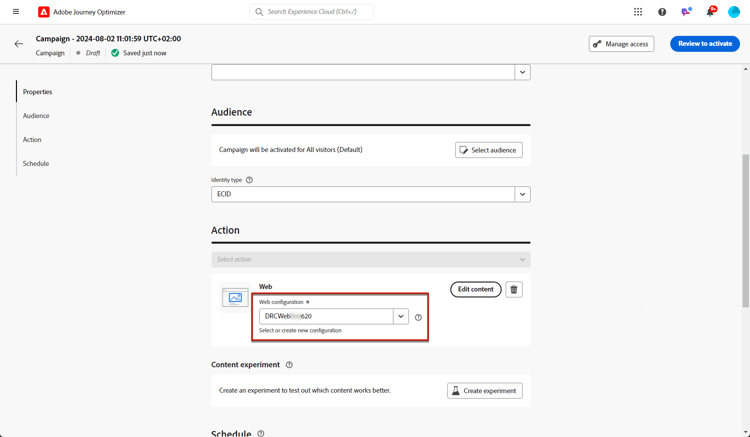Open the AI assistant chat icon
The height and width of the screenshot is (437, 750).
coord(686,12)
